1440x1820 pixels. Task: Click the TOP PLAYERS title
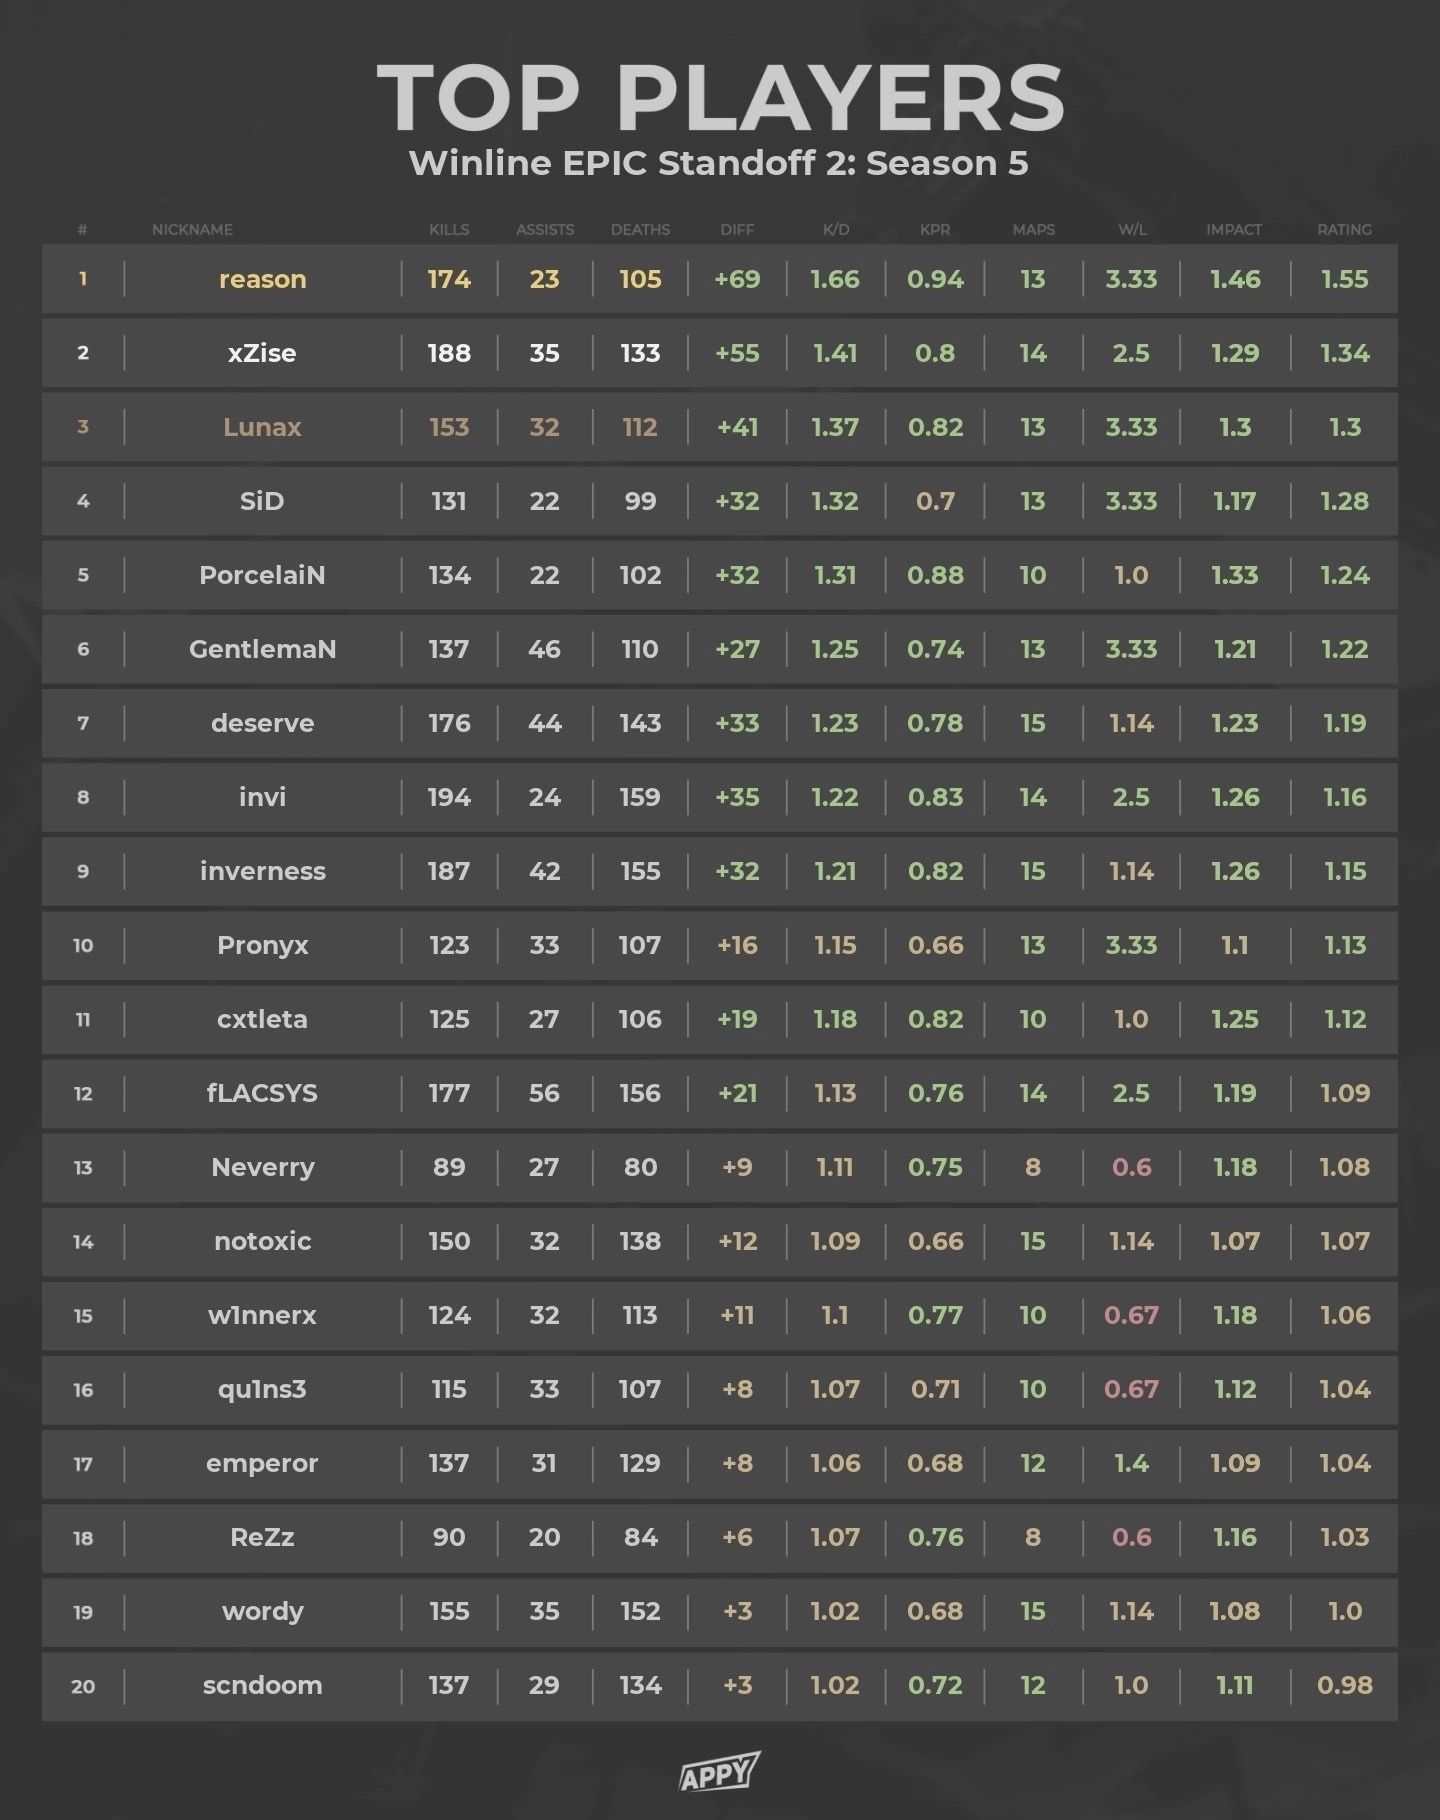click(x=720, y=98)
